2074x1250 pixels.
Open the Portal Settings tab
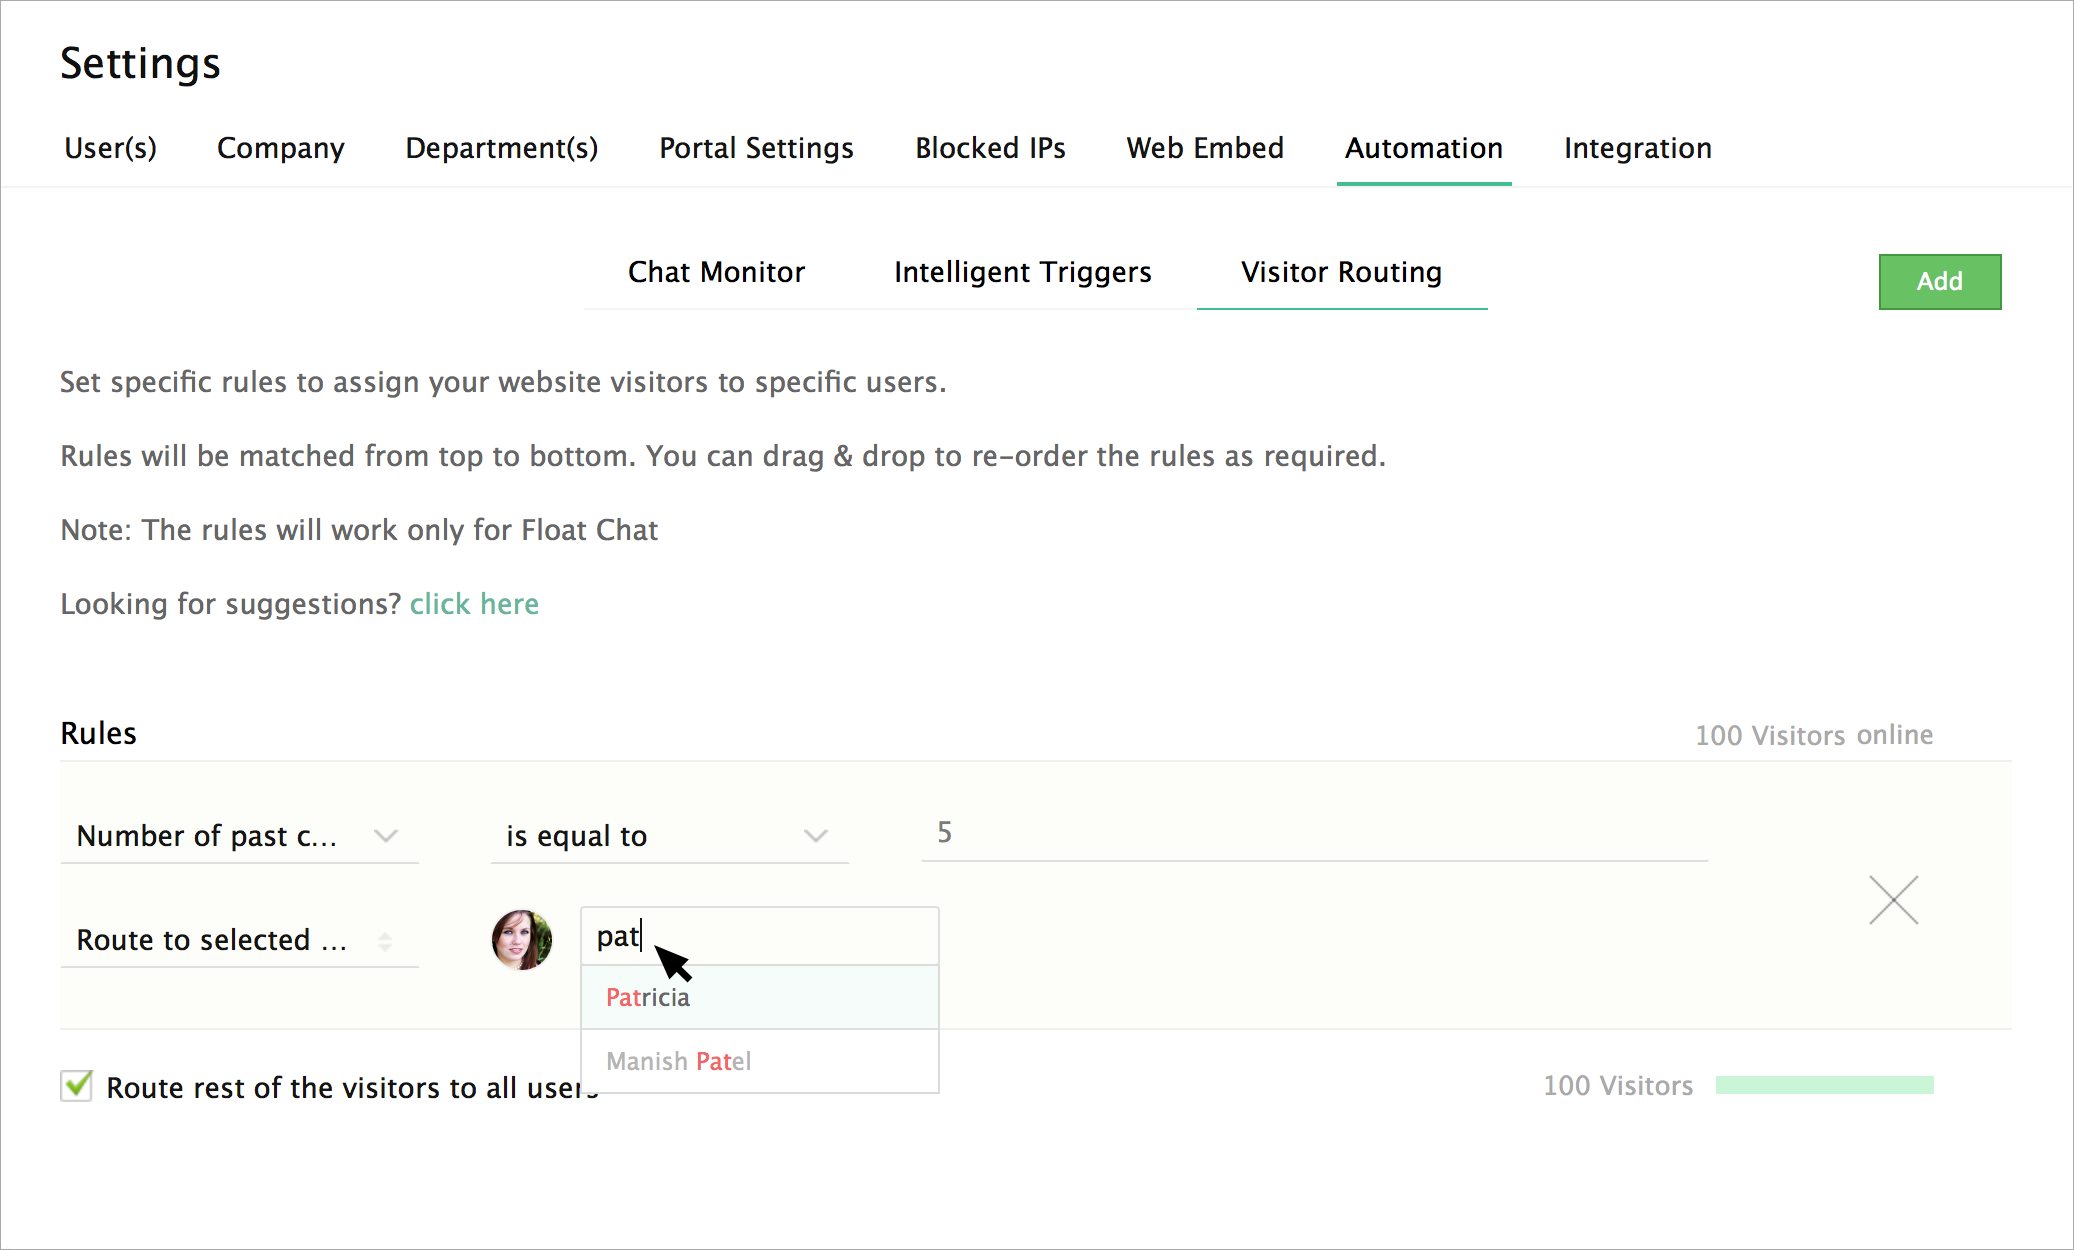pos(756,148)
